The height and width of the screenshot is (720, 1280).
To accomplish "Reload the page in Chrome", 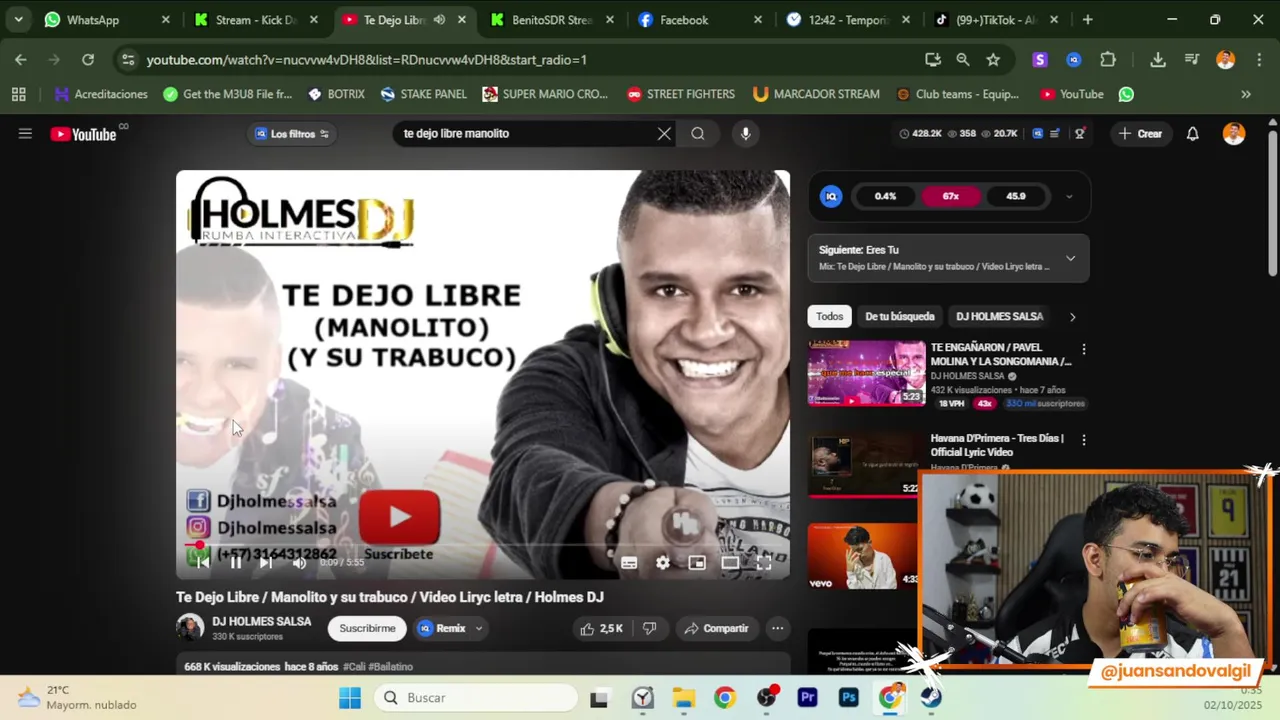I will coord(88,60).
